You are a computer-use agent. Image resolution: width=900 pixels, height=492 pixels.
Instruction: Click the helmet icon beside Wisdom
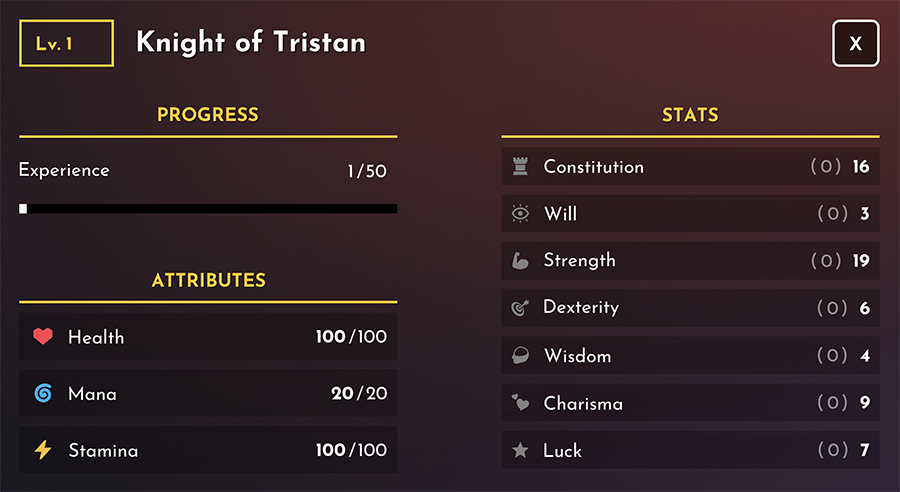pos(520,355)
